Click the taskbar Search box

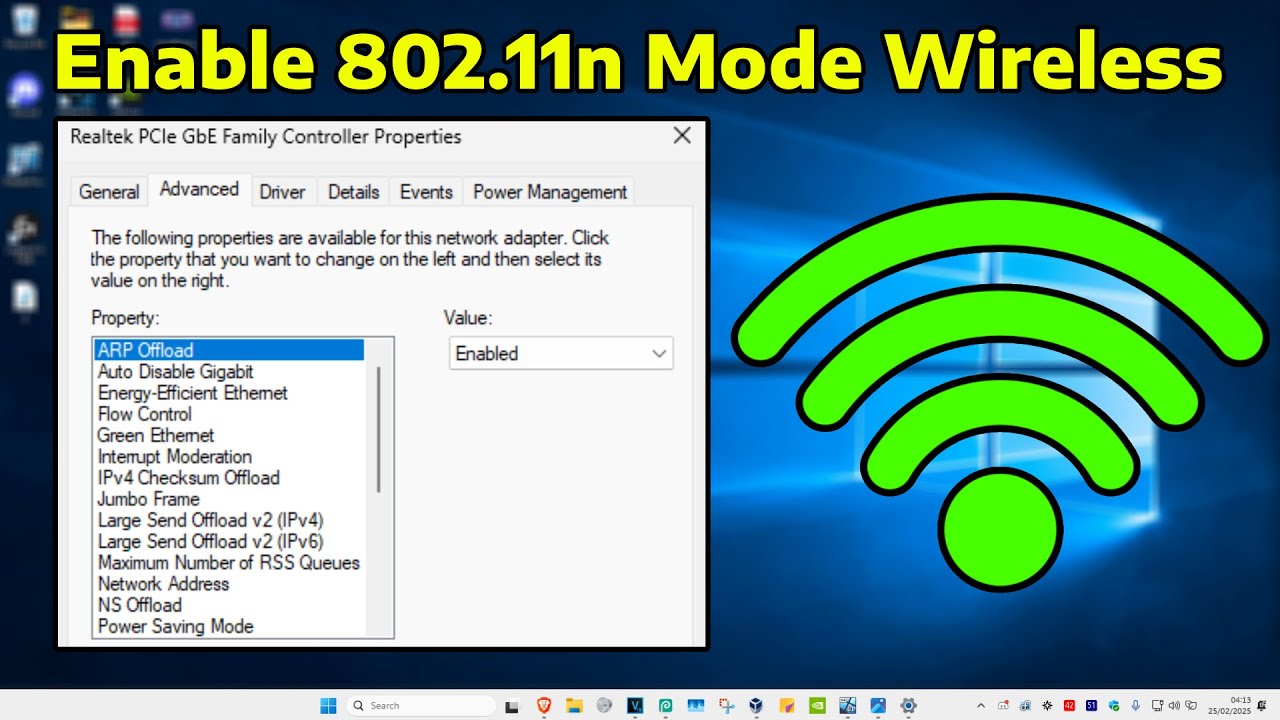point(421,705)
